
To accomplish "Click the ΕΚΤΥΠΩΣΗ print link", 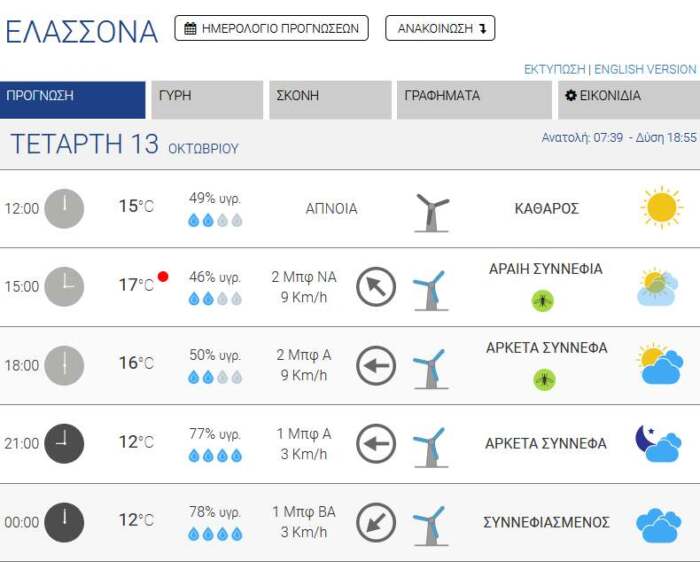I will [554, 69].
